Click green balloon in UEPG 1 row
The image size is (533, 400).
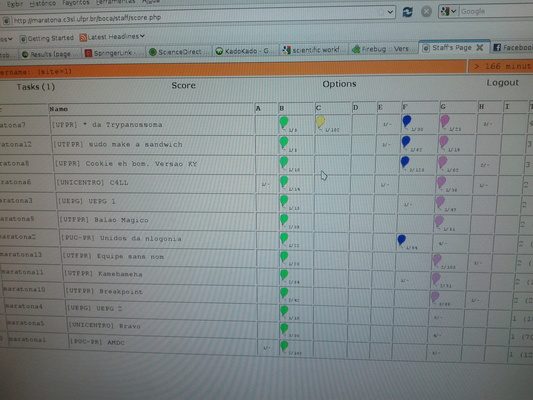[283, 201]
